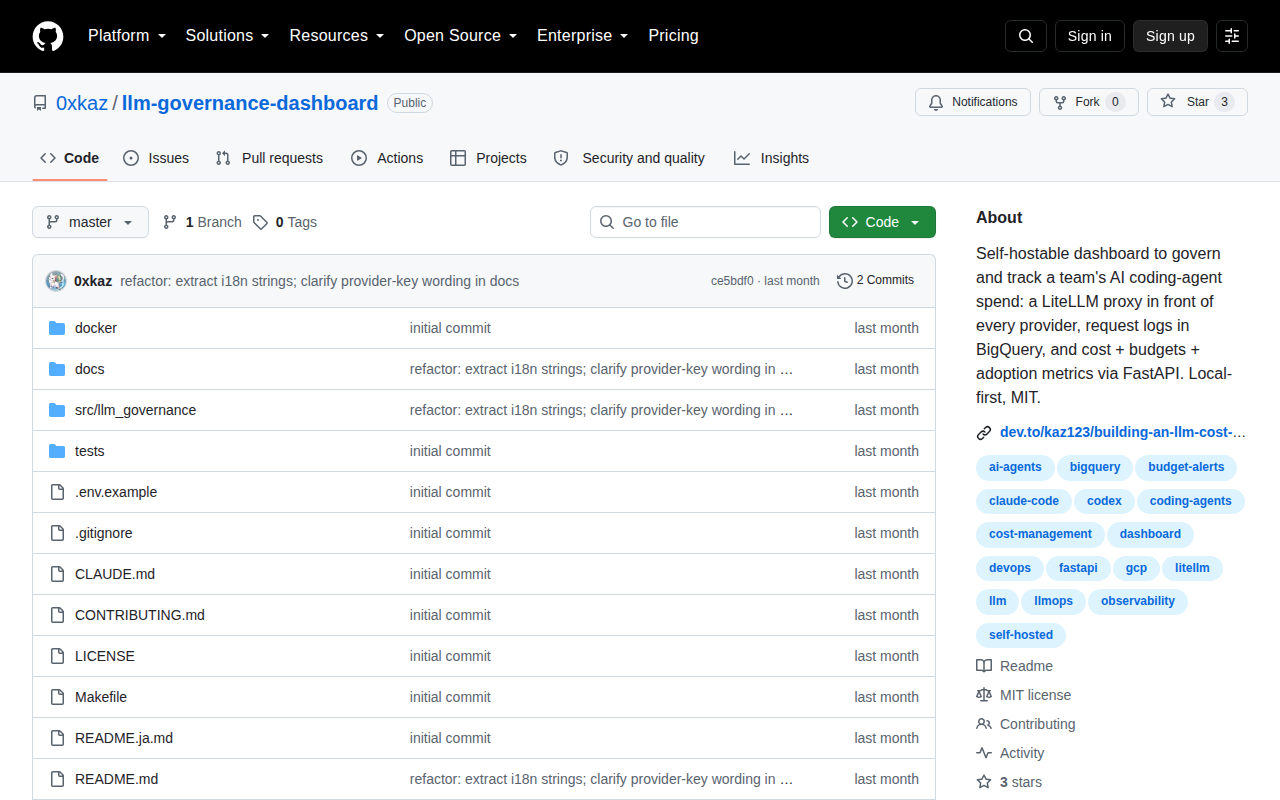The image size is (1280, 800).
Task: Open the dev.to article link
Action: pos(1123,433)
